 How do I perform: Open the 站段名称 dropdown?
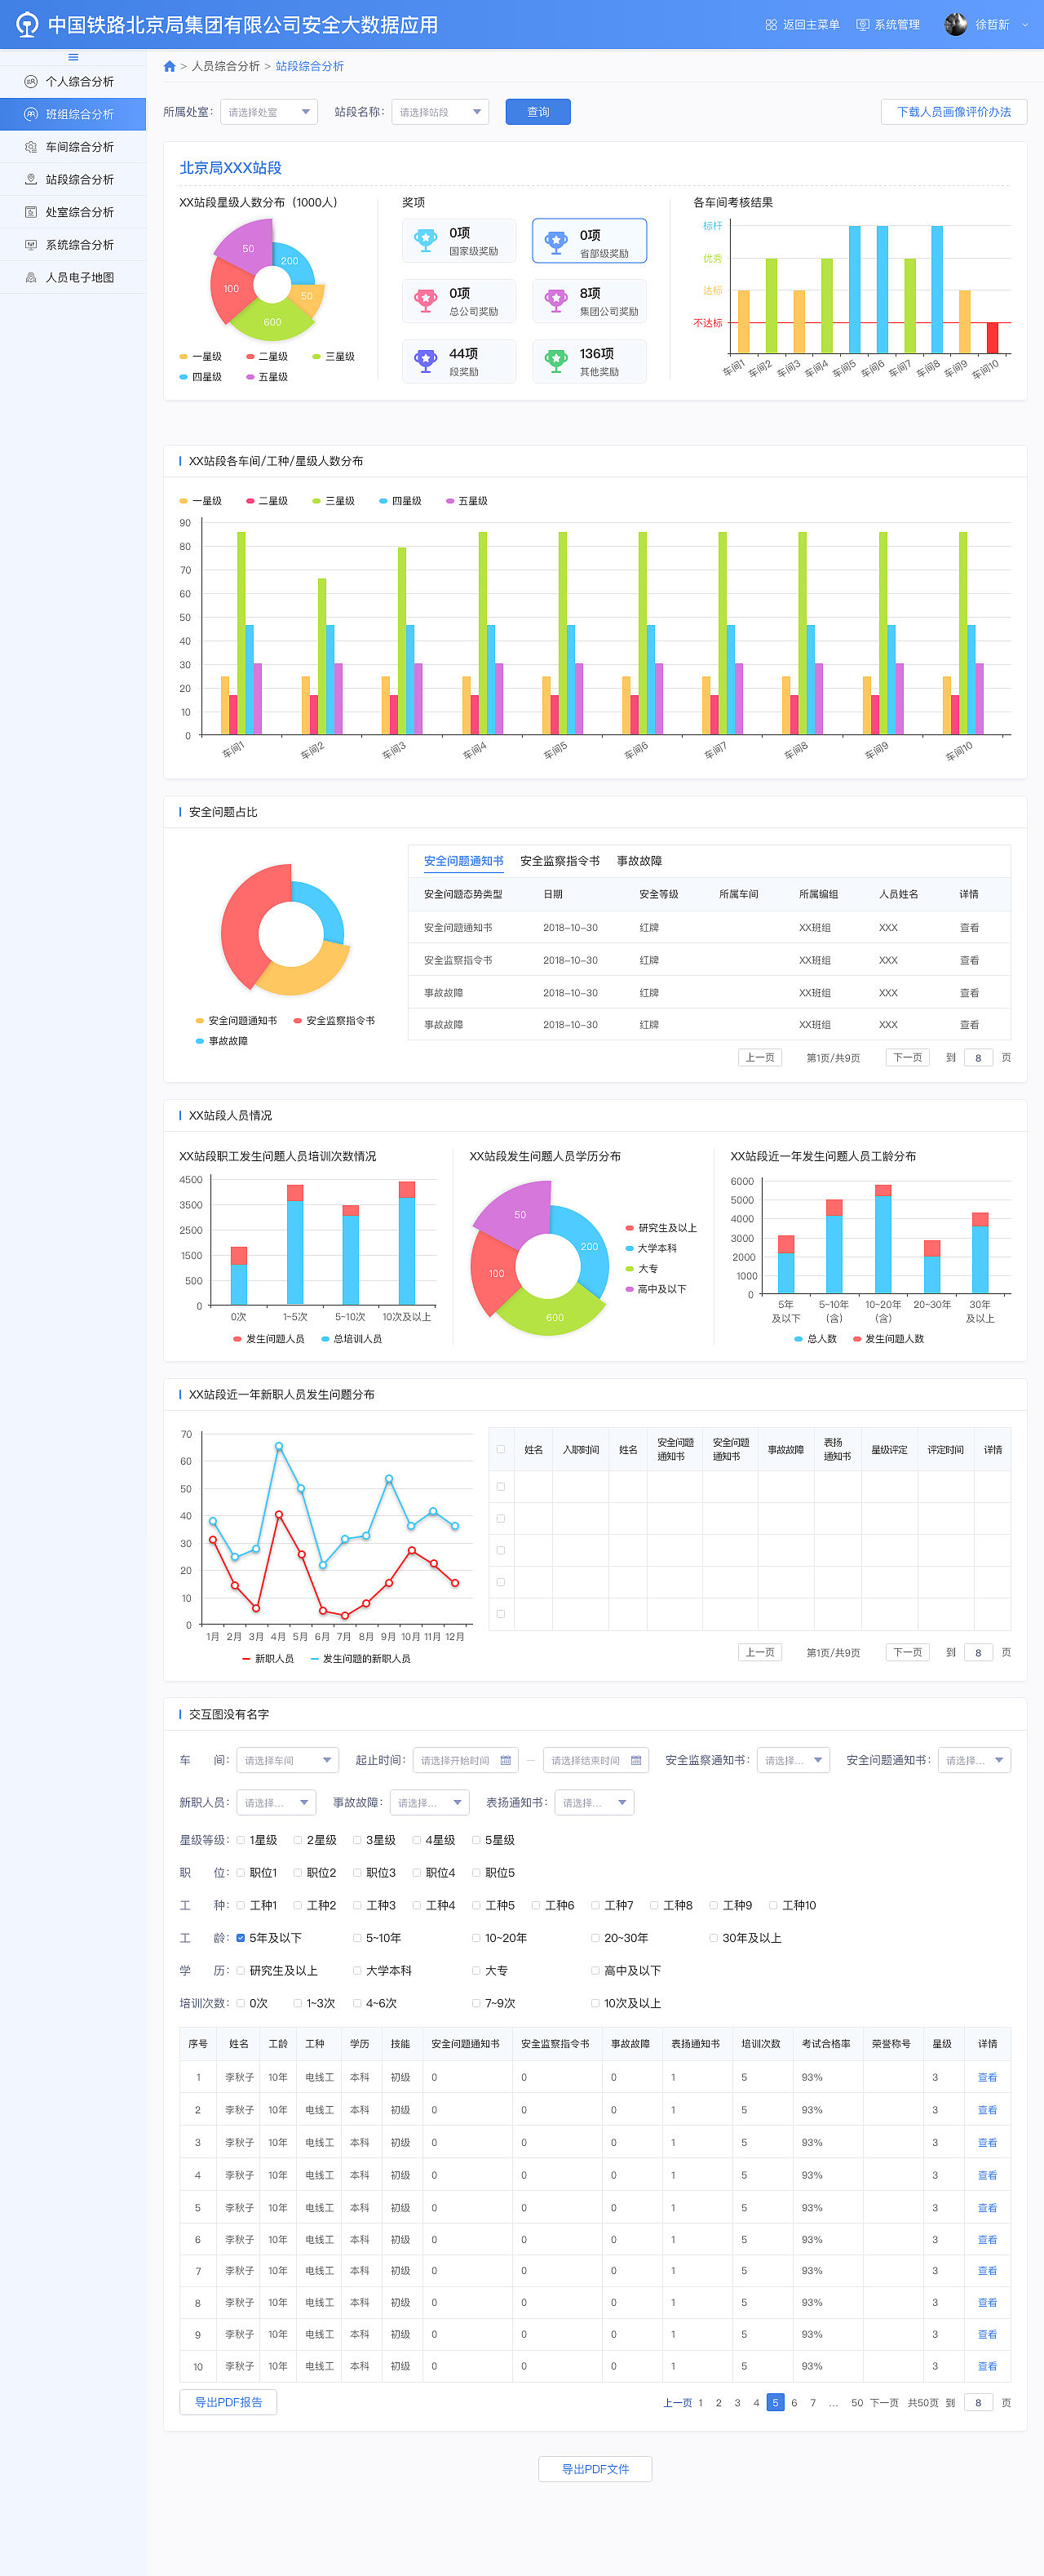[440, 112]
